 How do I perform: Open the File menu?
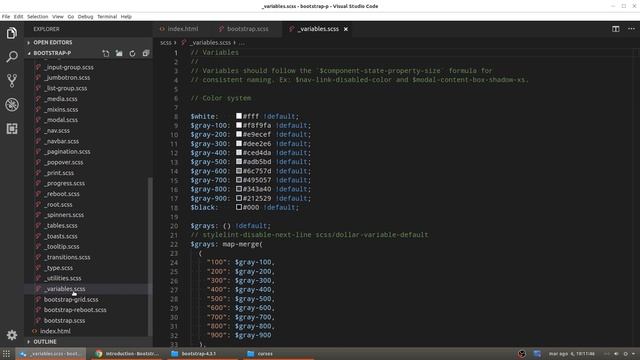click(6, 17)
